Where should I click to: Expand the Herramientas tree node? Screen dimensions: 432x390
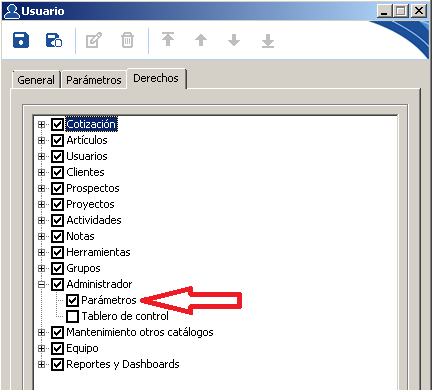41,252
